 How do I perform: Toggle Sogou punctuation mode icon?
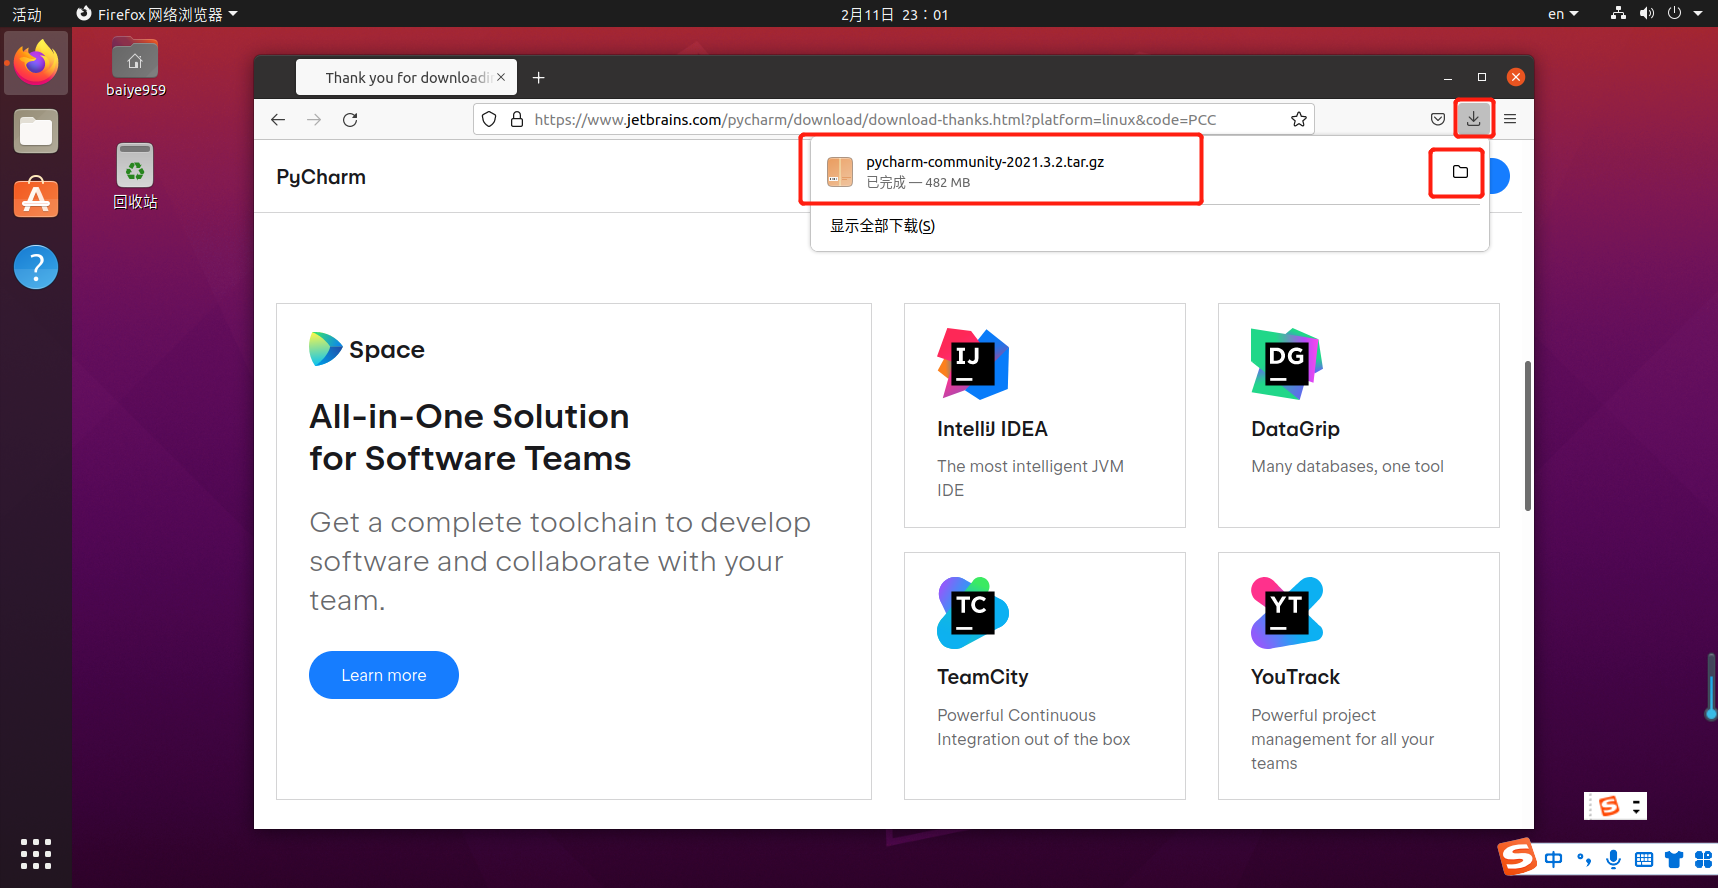1584,859
